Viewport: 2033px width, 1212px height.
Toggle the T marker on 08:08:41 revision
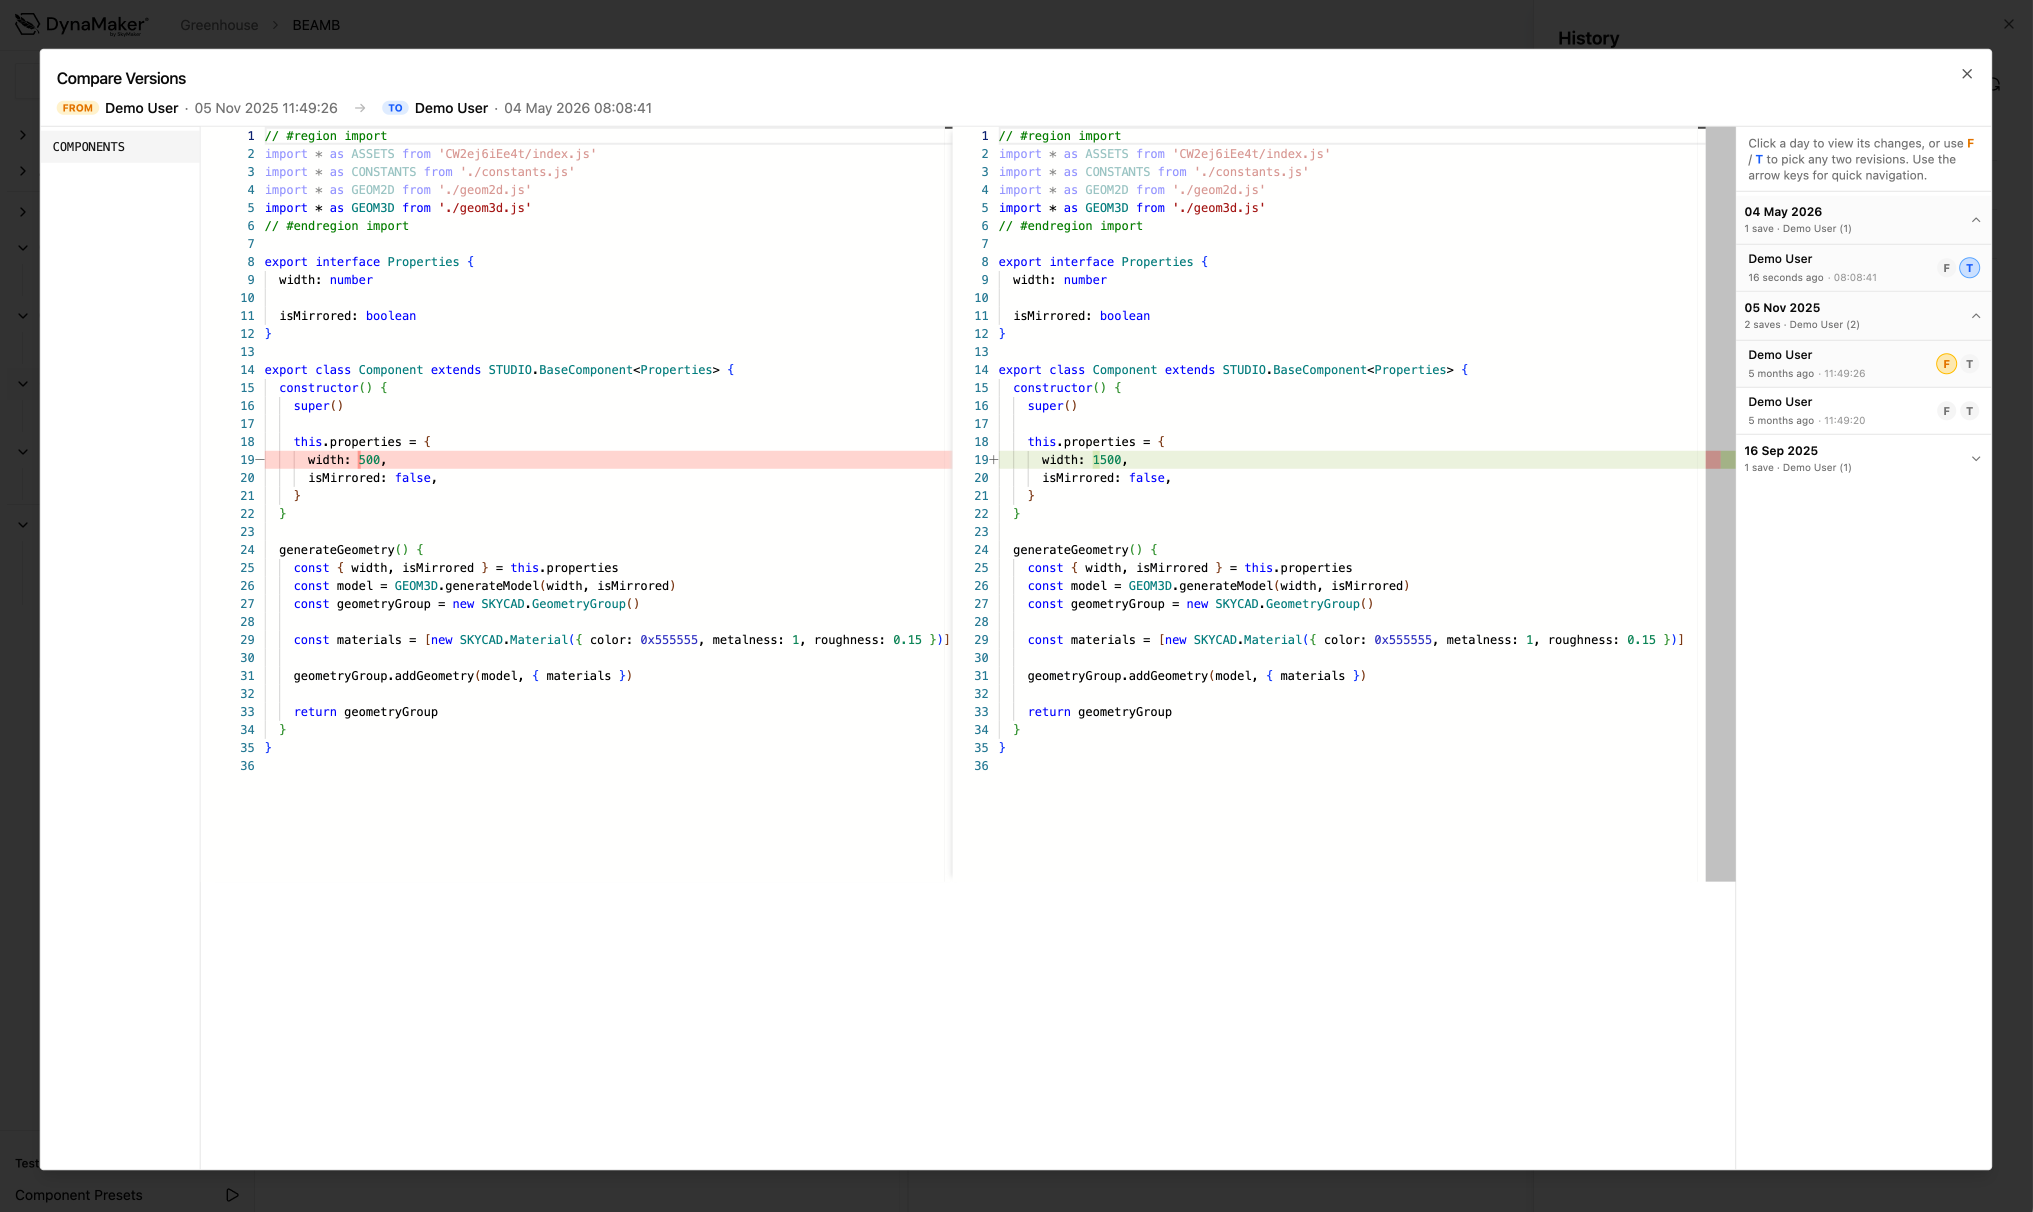1969,268
